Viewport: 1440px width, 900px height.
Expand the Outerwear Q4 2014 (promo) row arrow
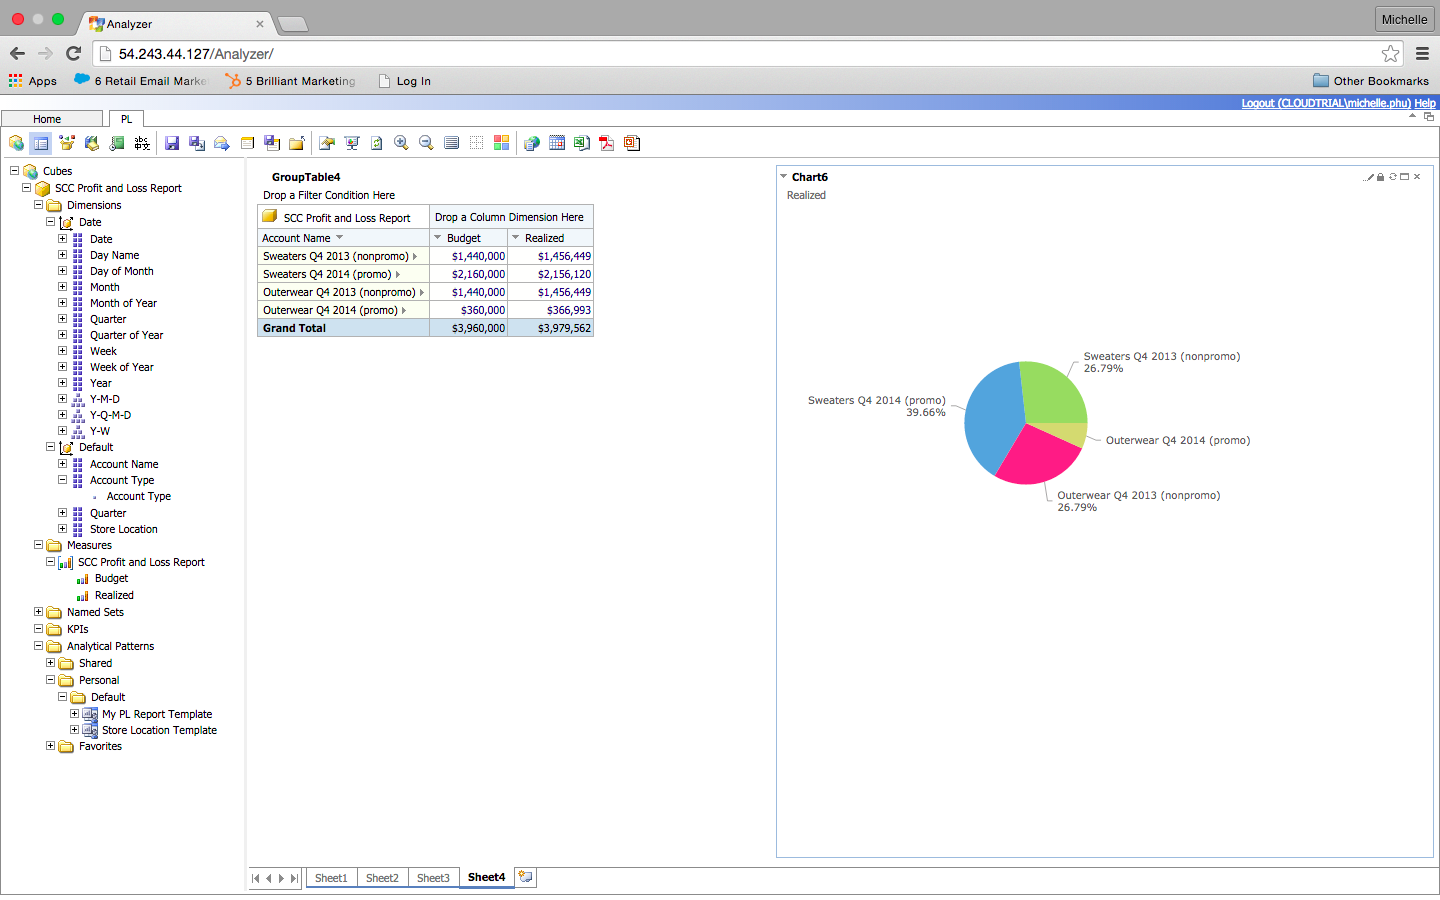point(404,310)
